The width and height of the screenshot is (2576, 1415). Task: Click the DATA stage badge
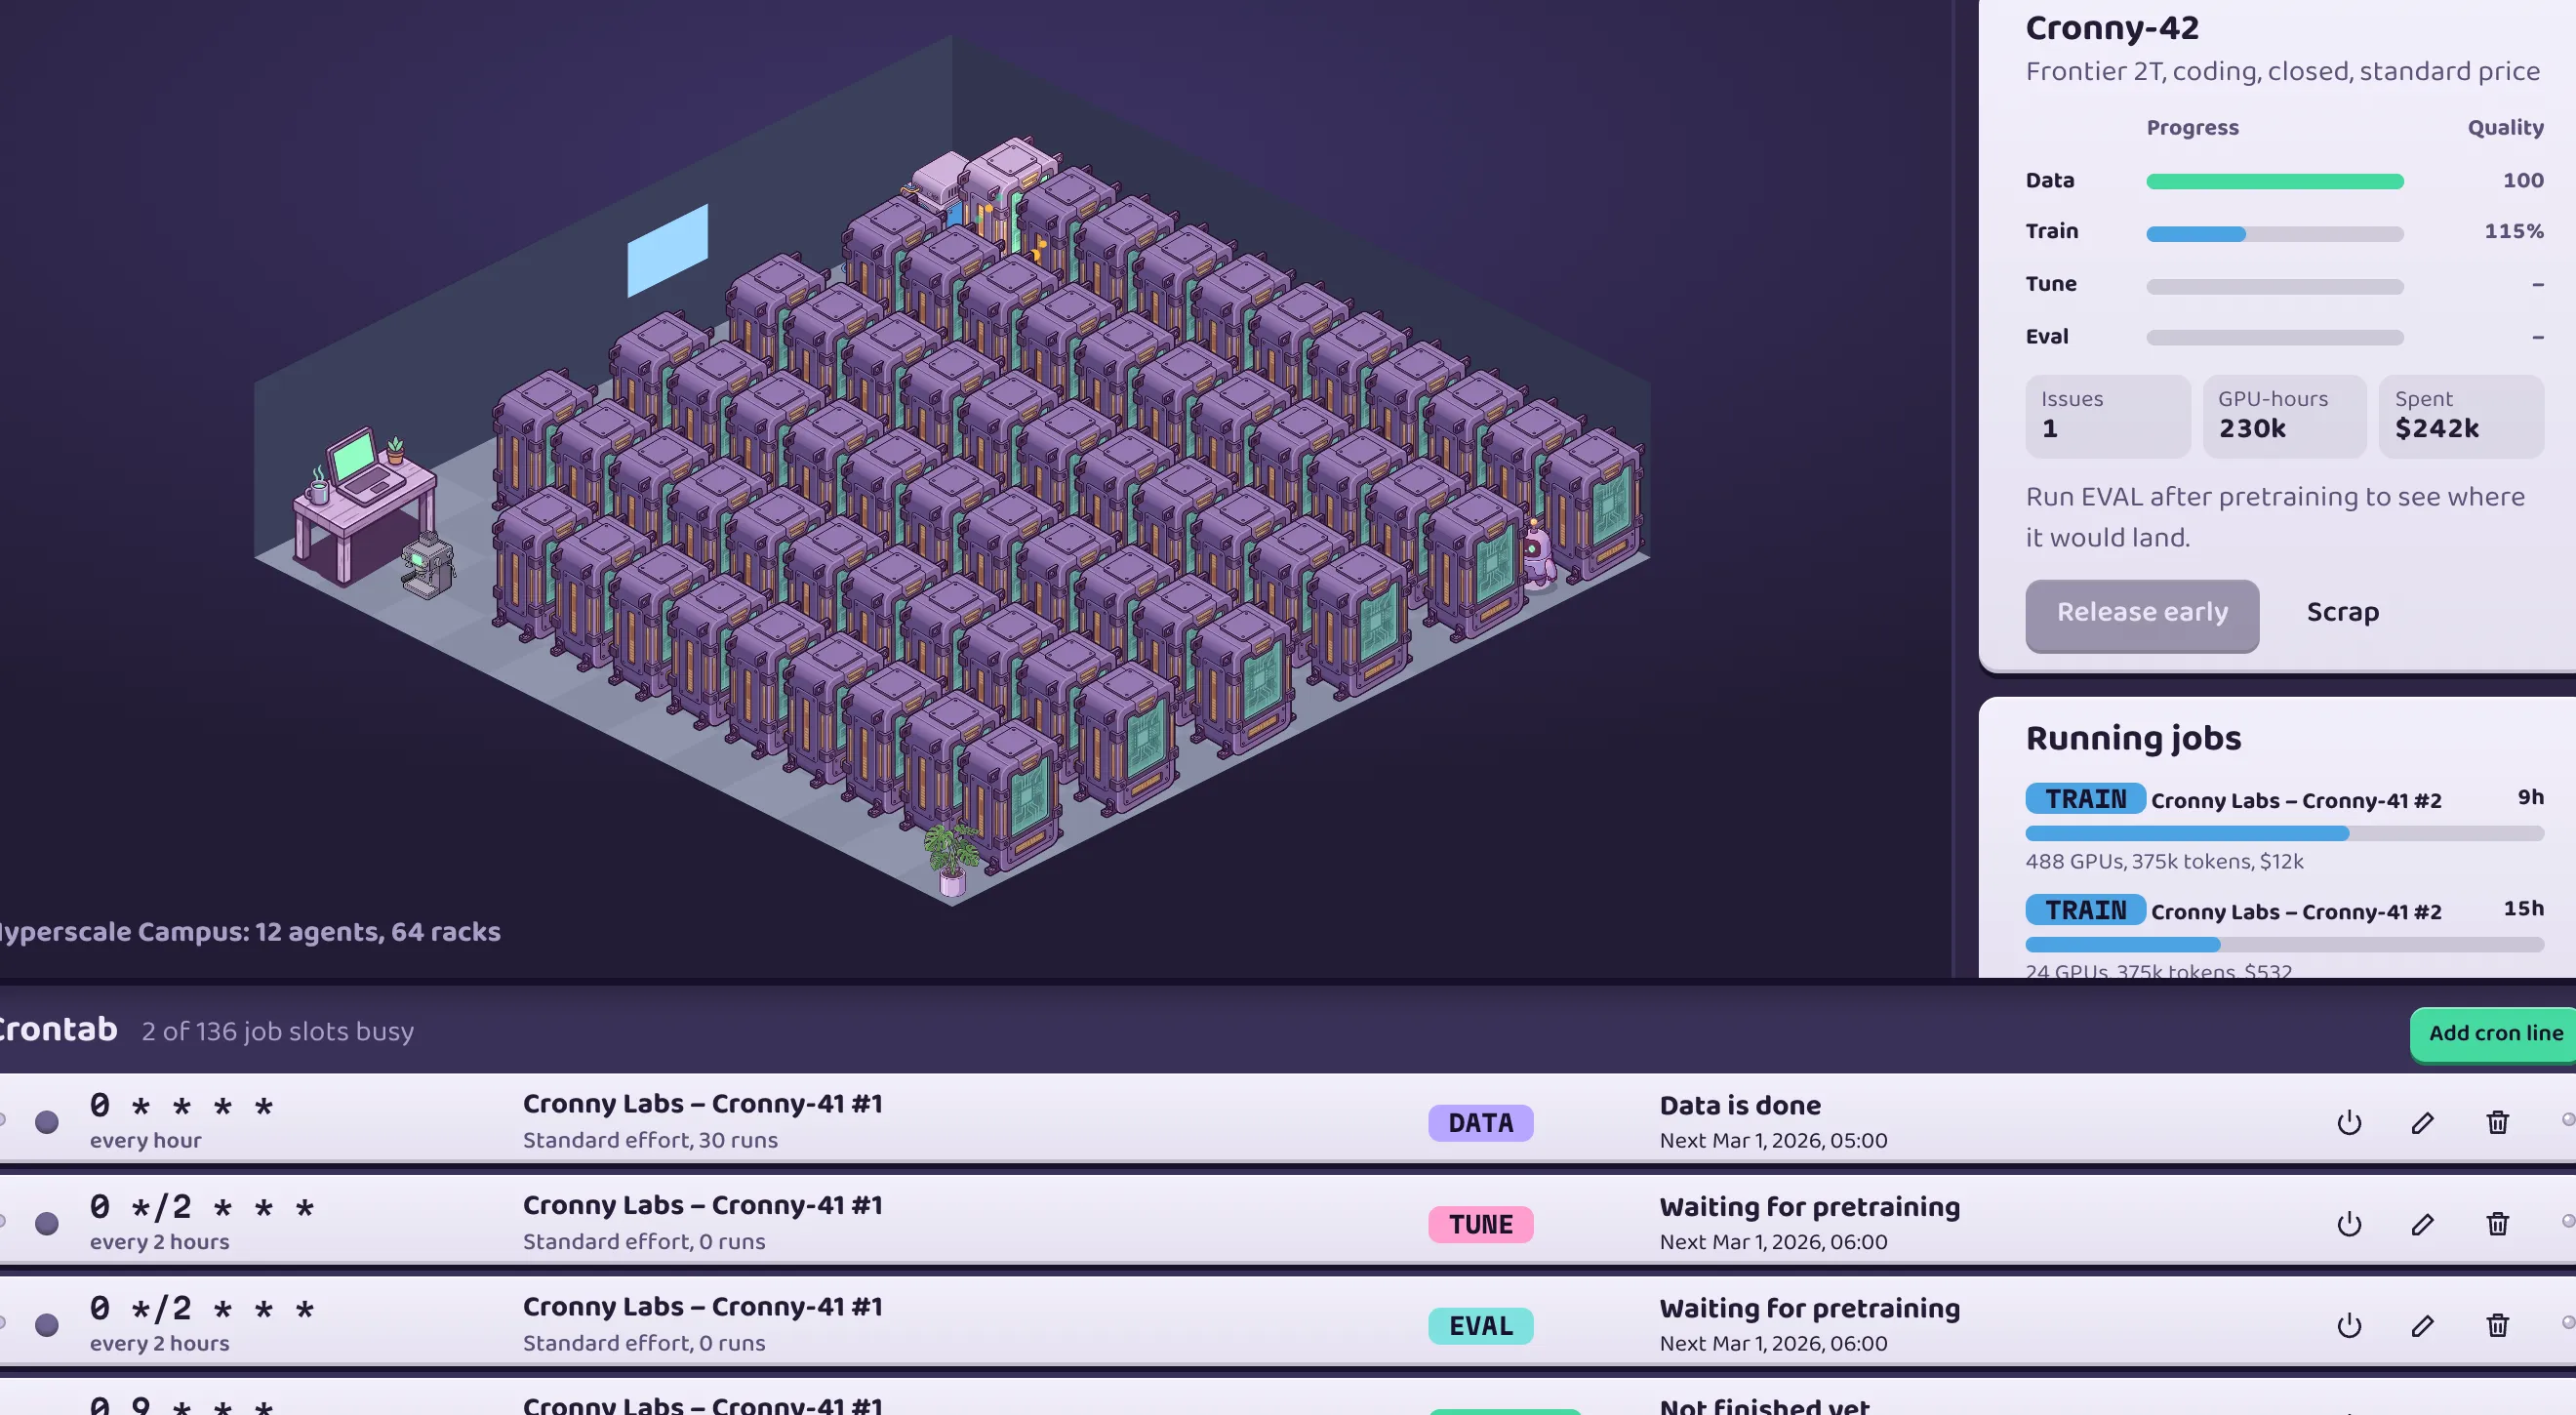click(x=1480, y=1123)
